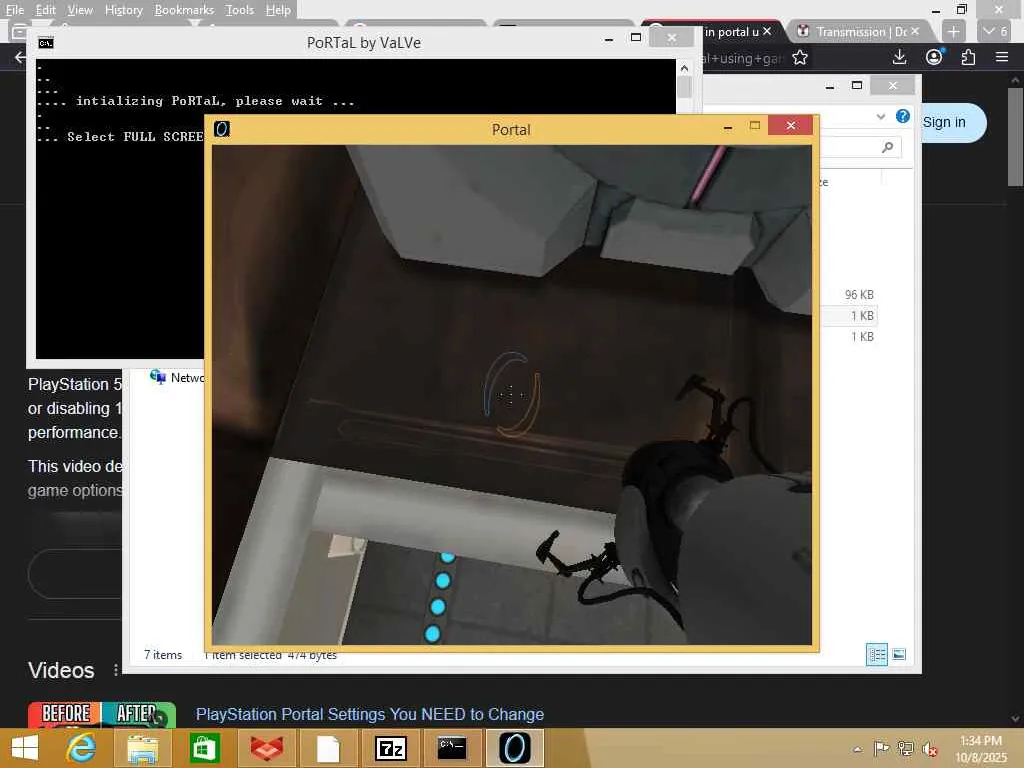Image resolution: width=1024 pixels, height=768 pixels.
Task: Select Network in the Explorer navigation pane
Action: [177, 377]
